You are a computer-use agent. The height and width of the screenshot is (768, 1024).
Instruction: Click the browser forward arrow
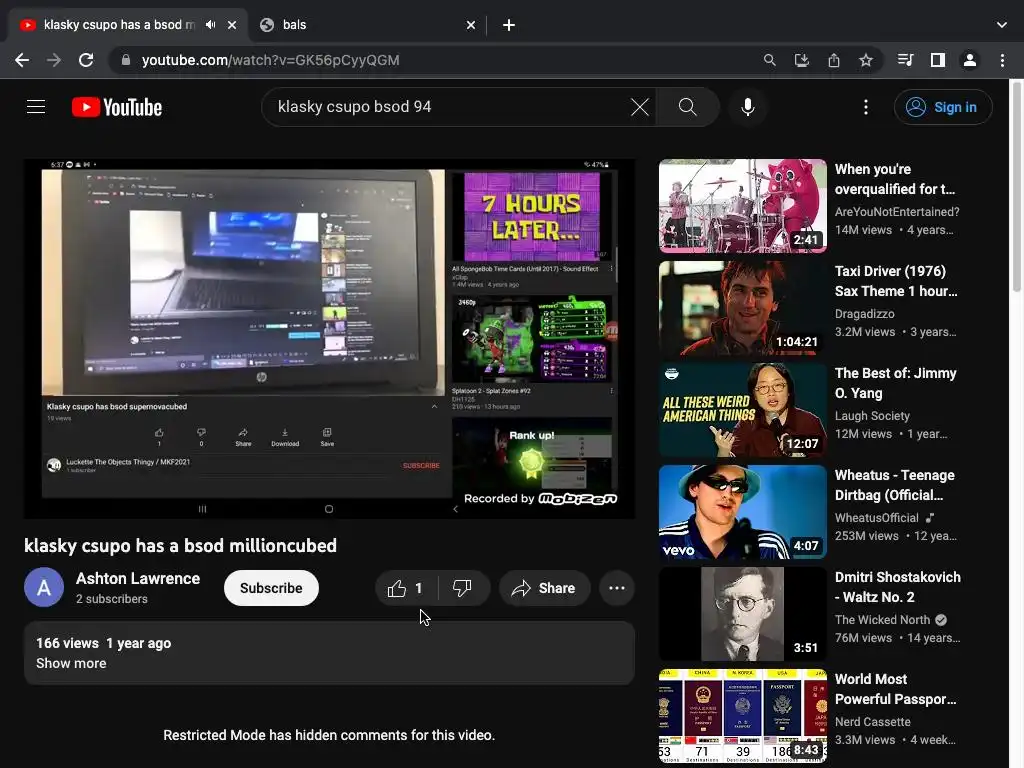point(54,60)
